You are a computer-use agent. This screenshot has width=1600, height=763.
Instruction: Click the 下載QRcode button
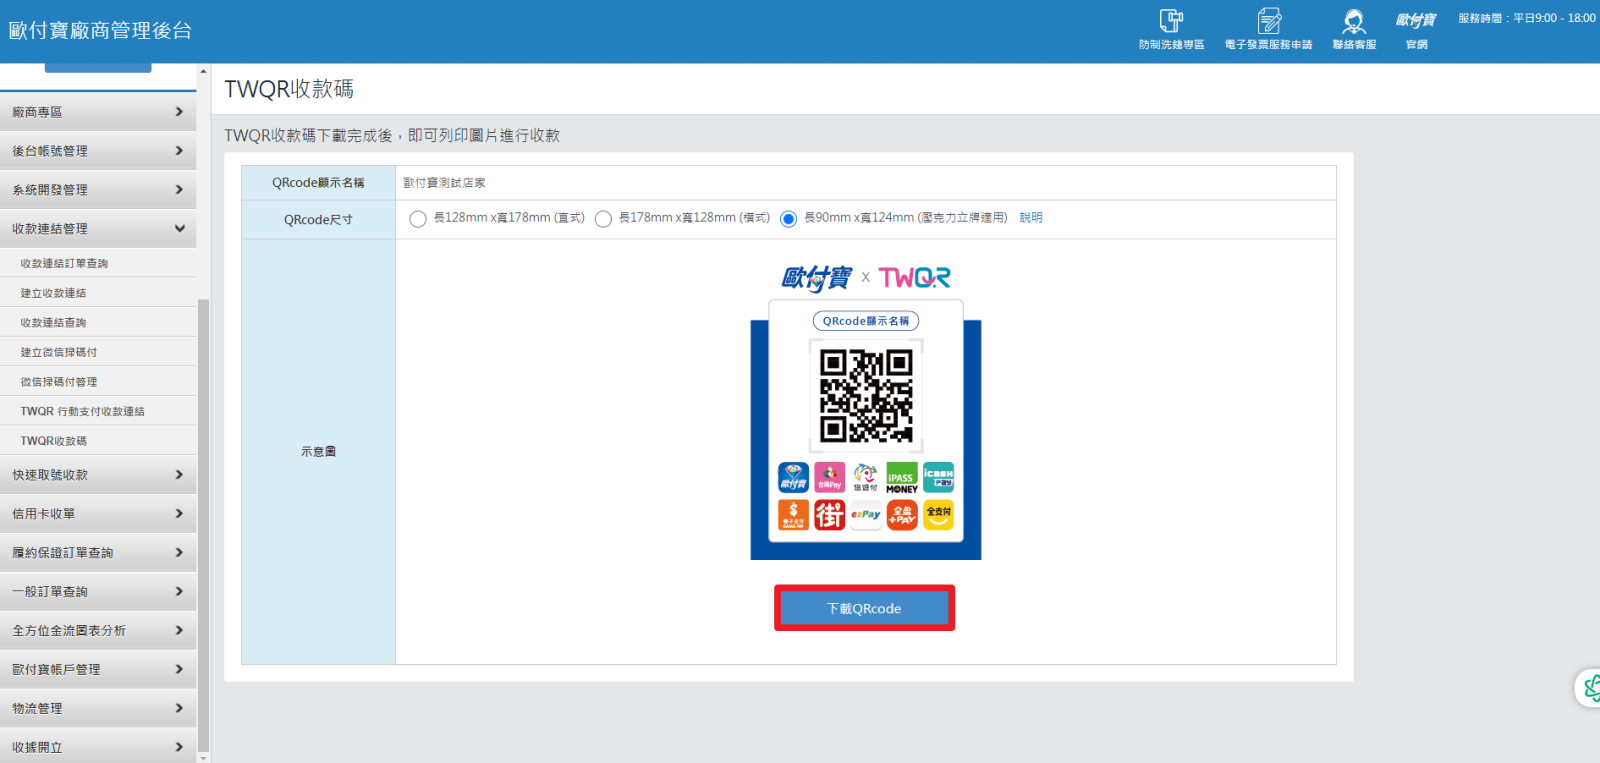click(864, 608)
